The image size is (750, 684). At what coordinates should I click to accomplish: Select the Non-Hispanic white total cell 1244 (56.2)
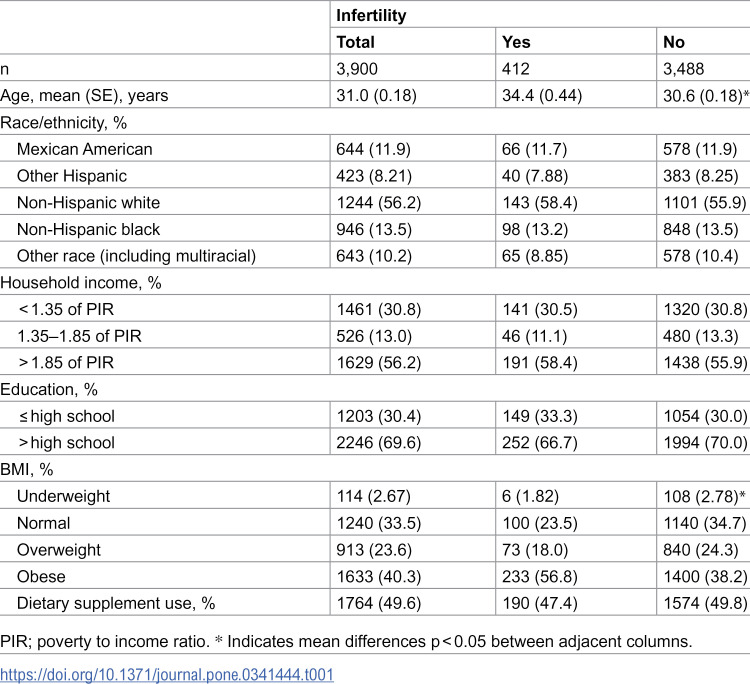click(x=379, y=203)
